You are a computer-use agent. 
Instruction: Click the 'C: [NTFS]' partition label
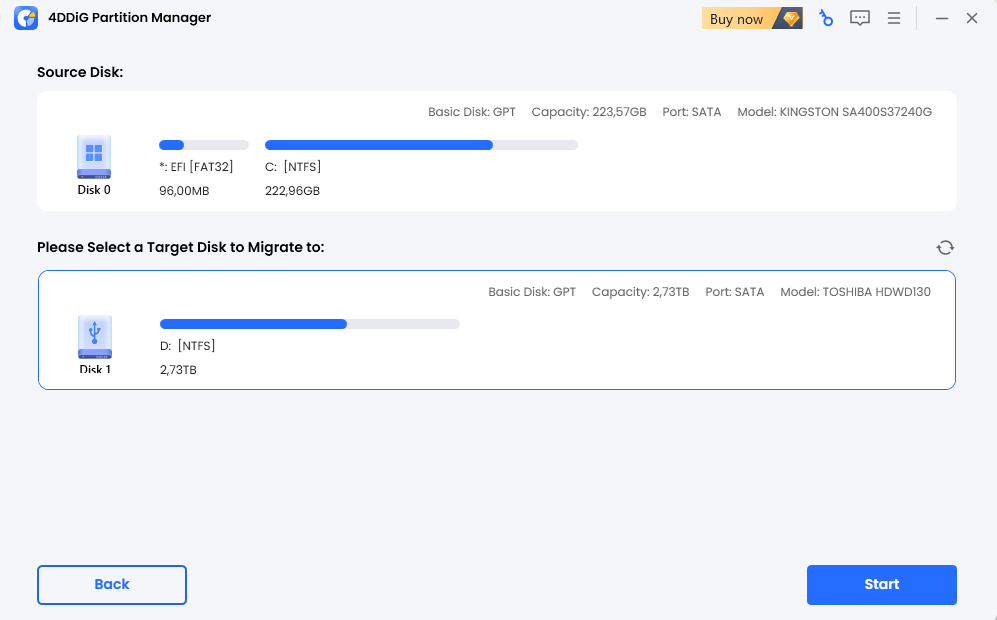292,167
